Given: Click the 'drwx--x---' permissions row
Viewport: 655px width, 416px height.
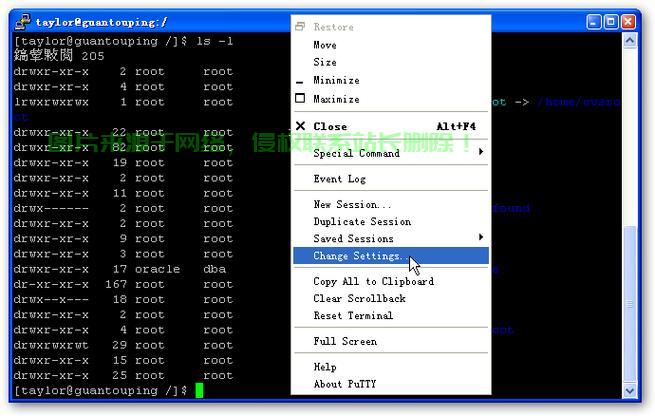Looking at the screenshot, I should click(51, 299).
